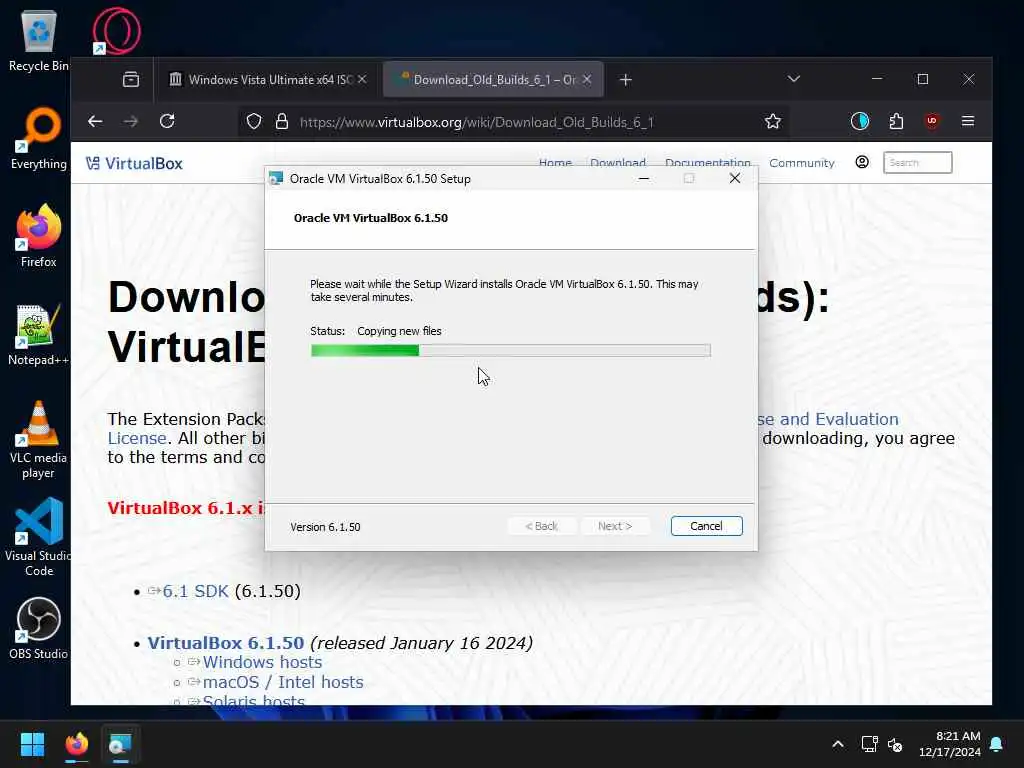Click the VirtualBox site Search field

pyautogui.click(x=918, y=163)
